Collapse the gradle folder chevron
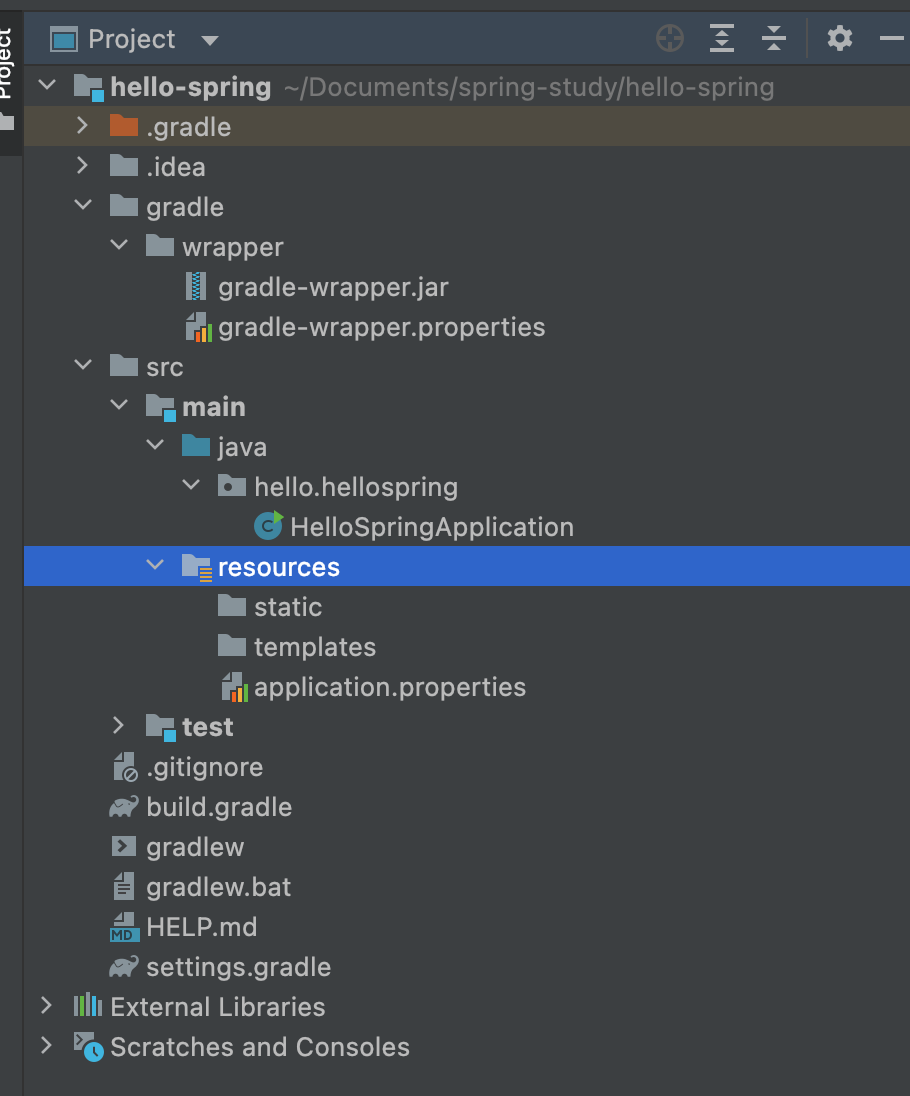This screenshot has width=910, height=1096. click(82, 205)
